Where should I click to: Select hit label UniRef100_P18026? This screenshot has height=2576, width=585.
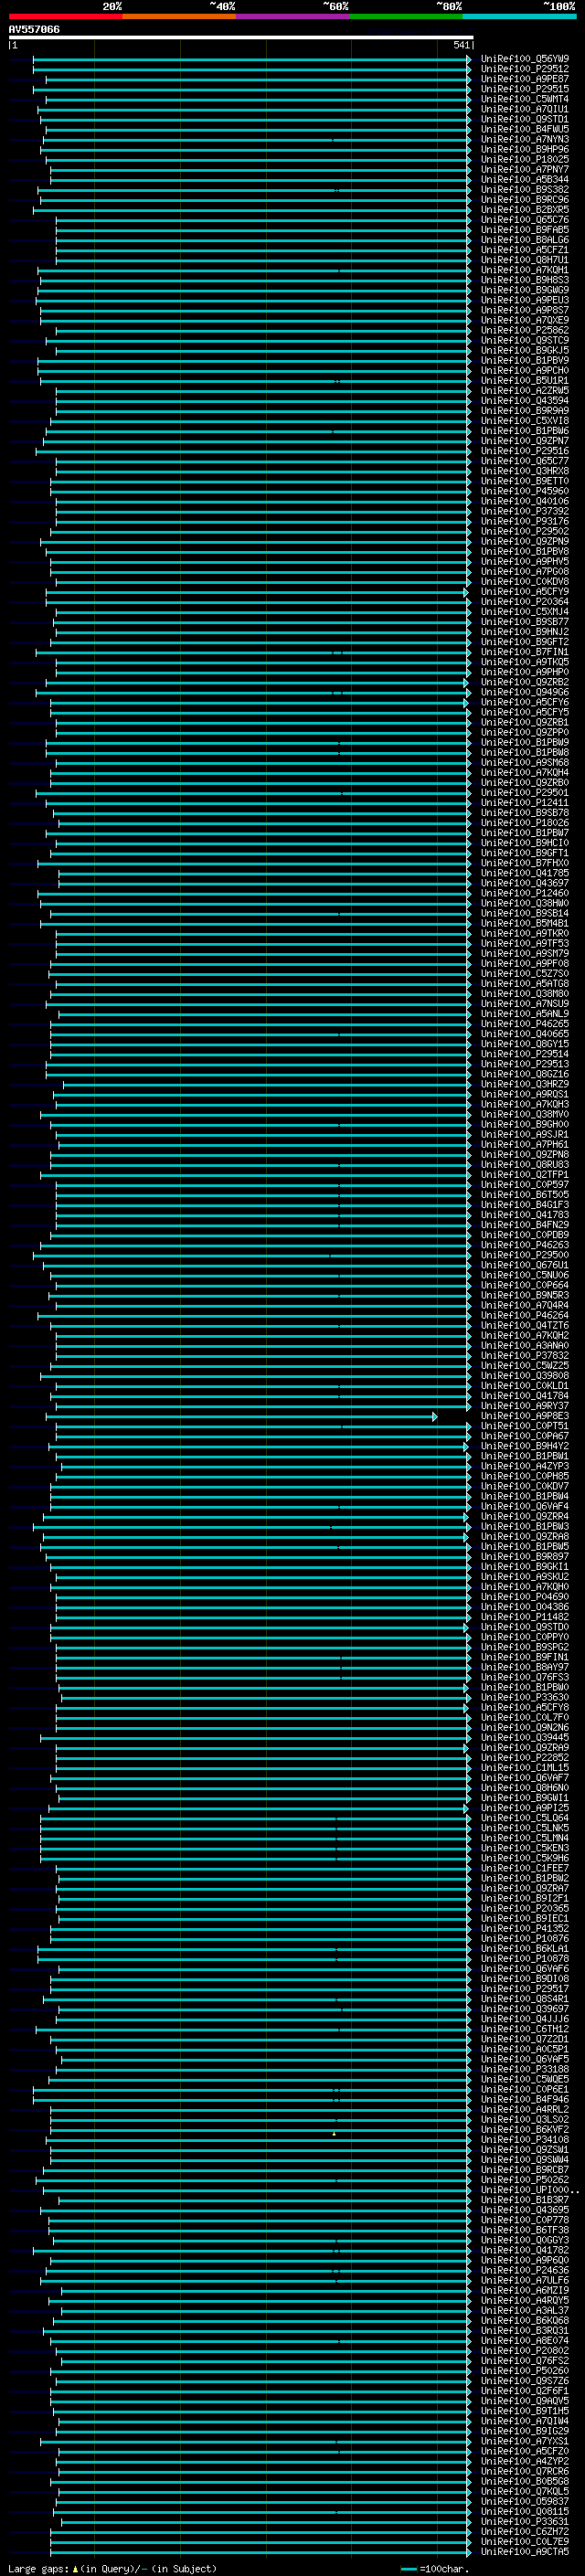(525, 823)
